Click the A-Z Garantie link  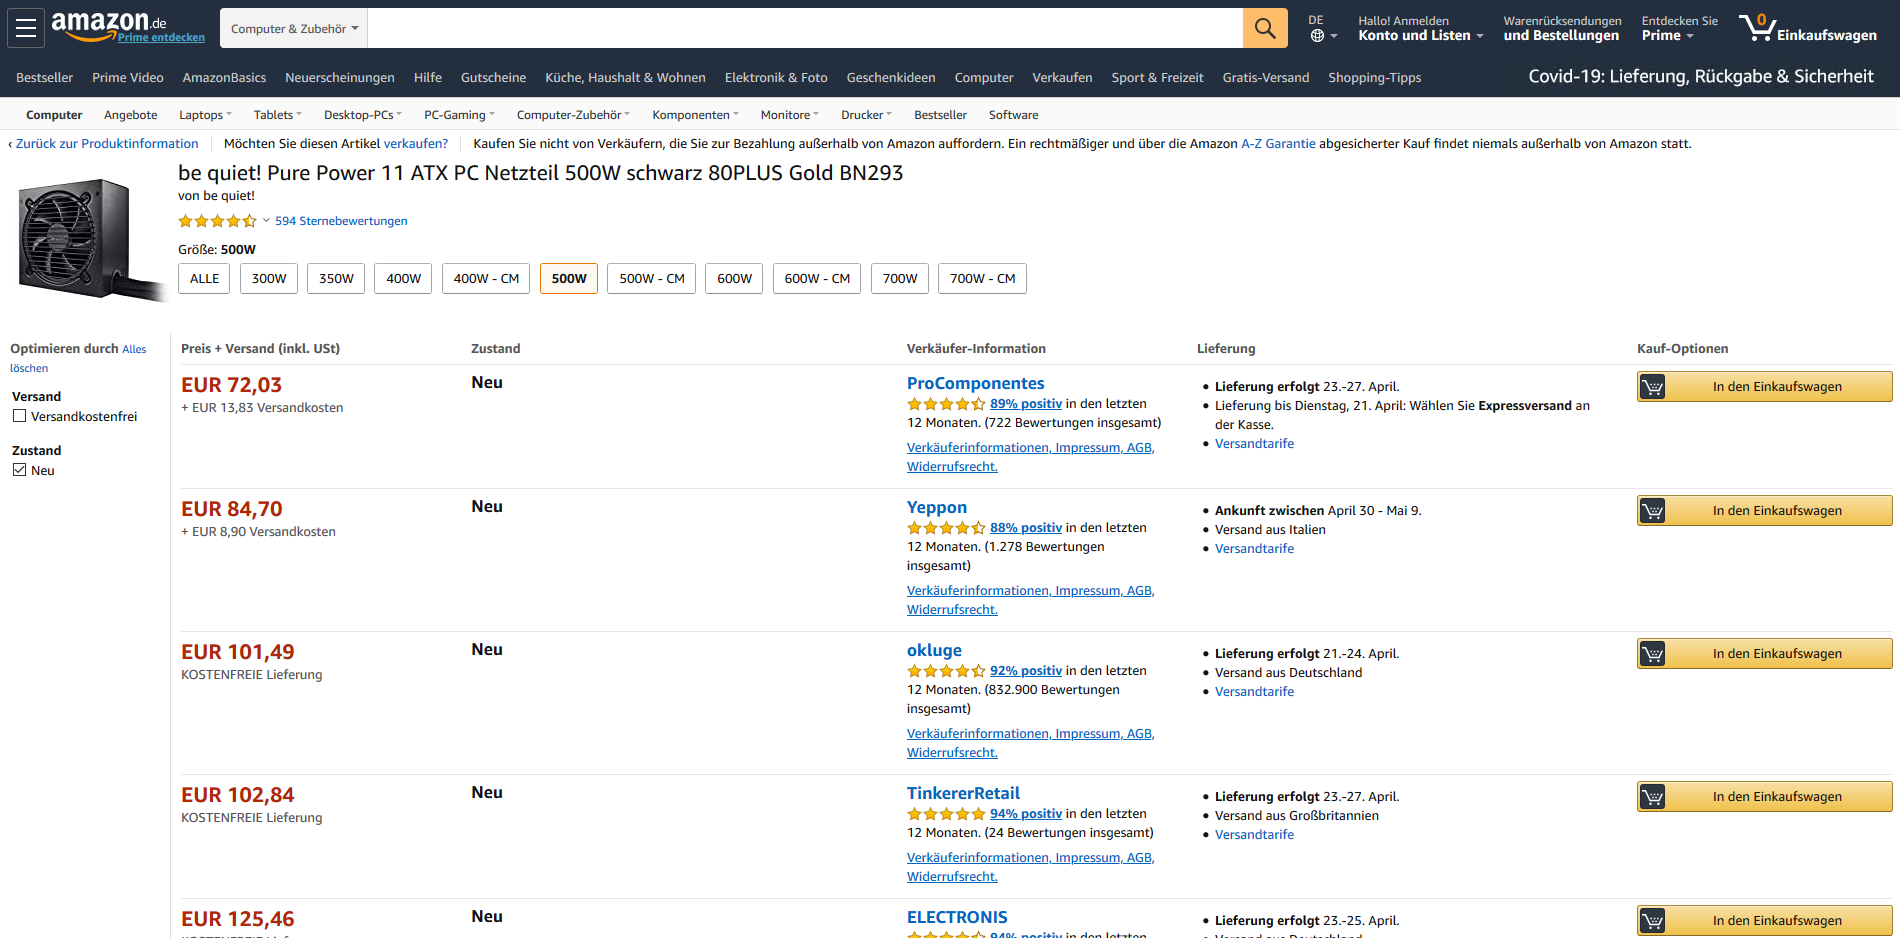pos(1278,144)
